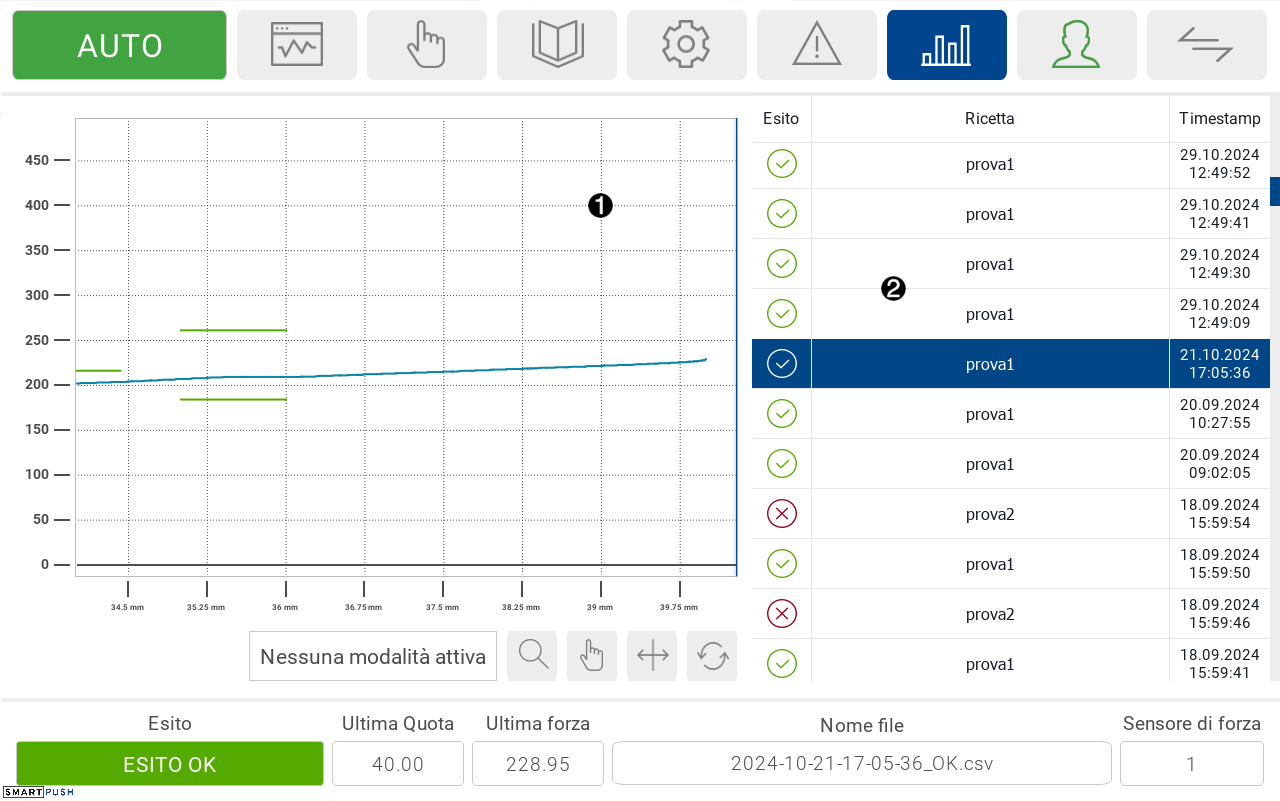Select the prova1 row from 29.10.2024 12:49:52

[x=989, y=164]
